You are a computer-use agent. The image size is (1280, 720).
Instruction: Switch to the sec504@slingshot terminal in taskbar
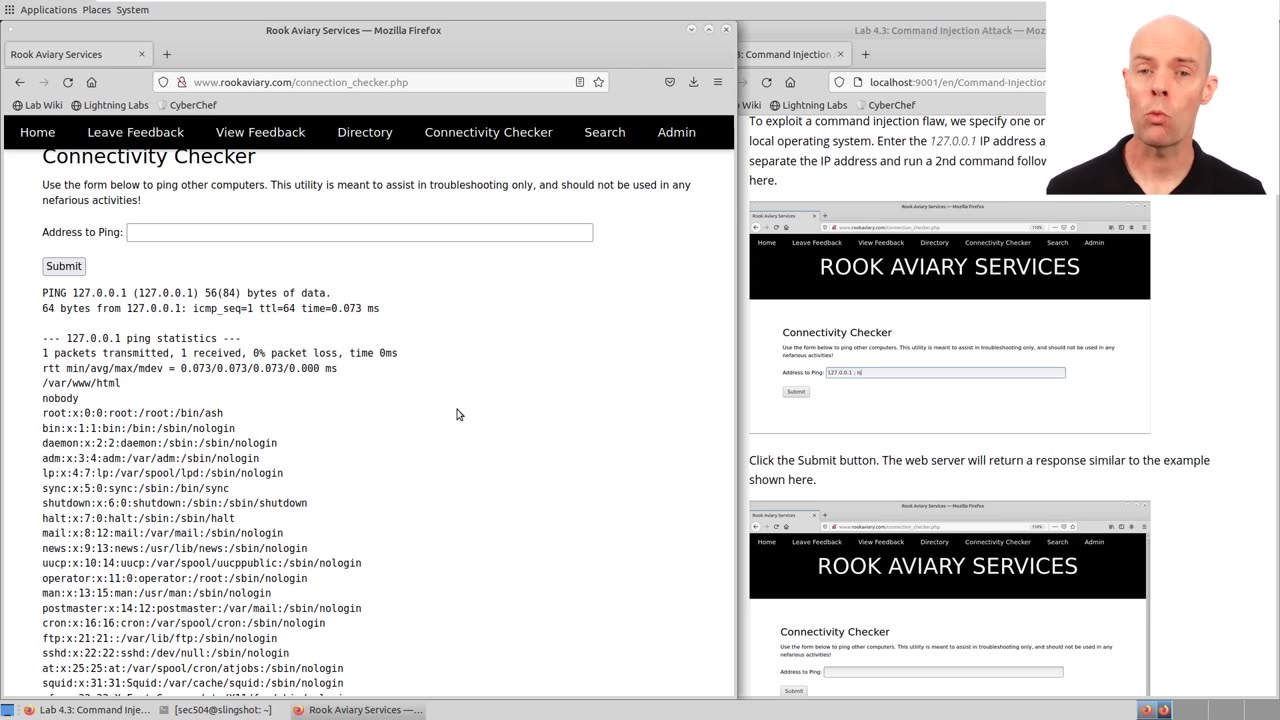pos(216,710)
